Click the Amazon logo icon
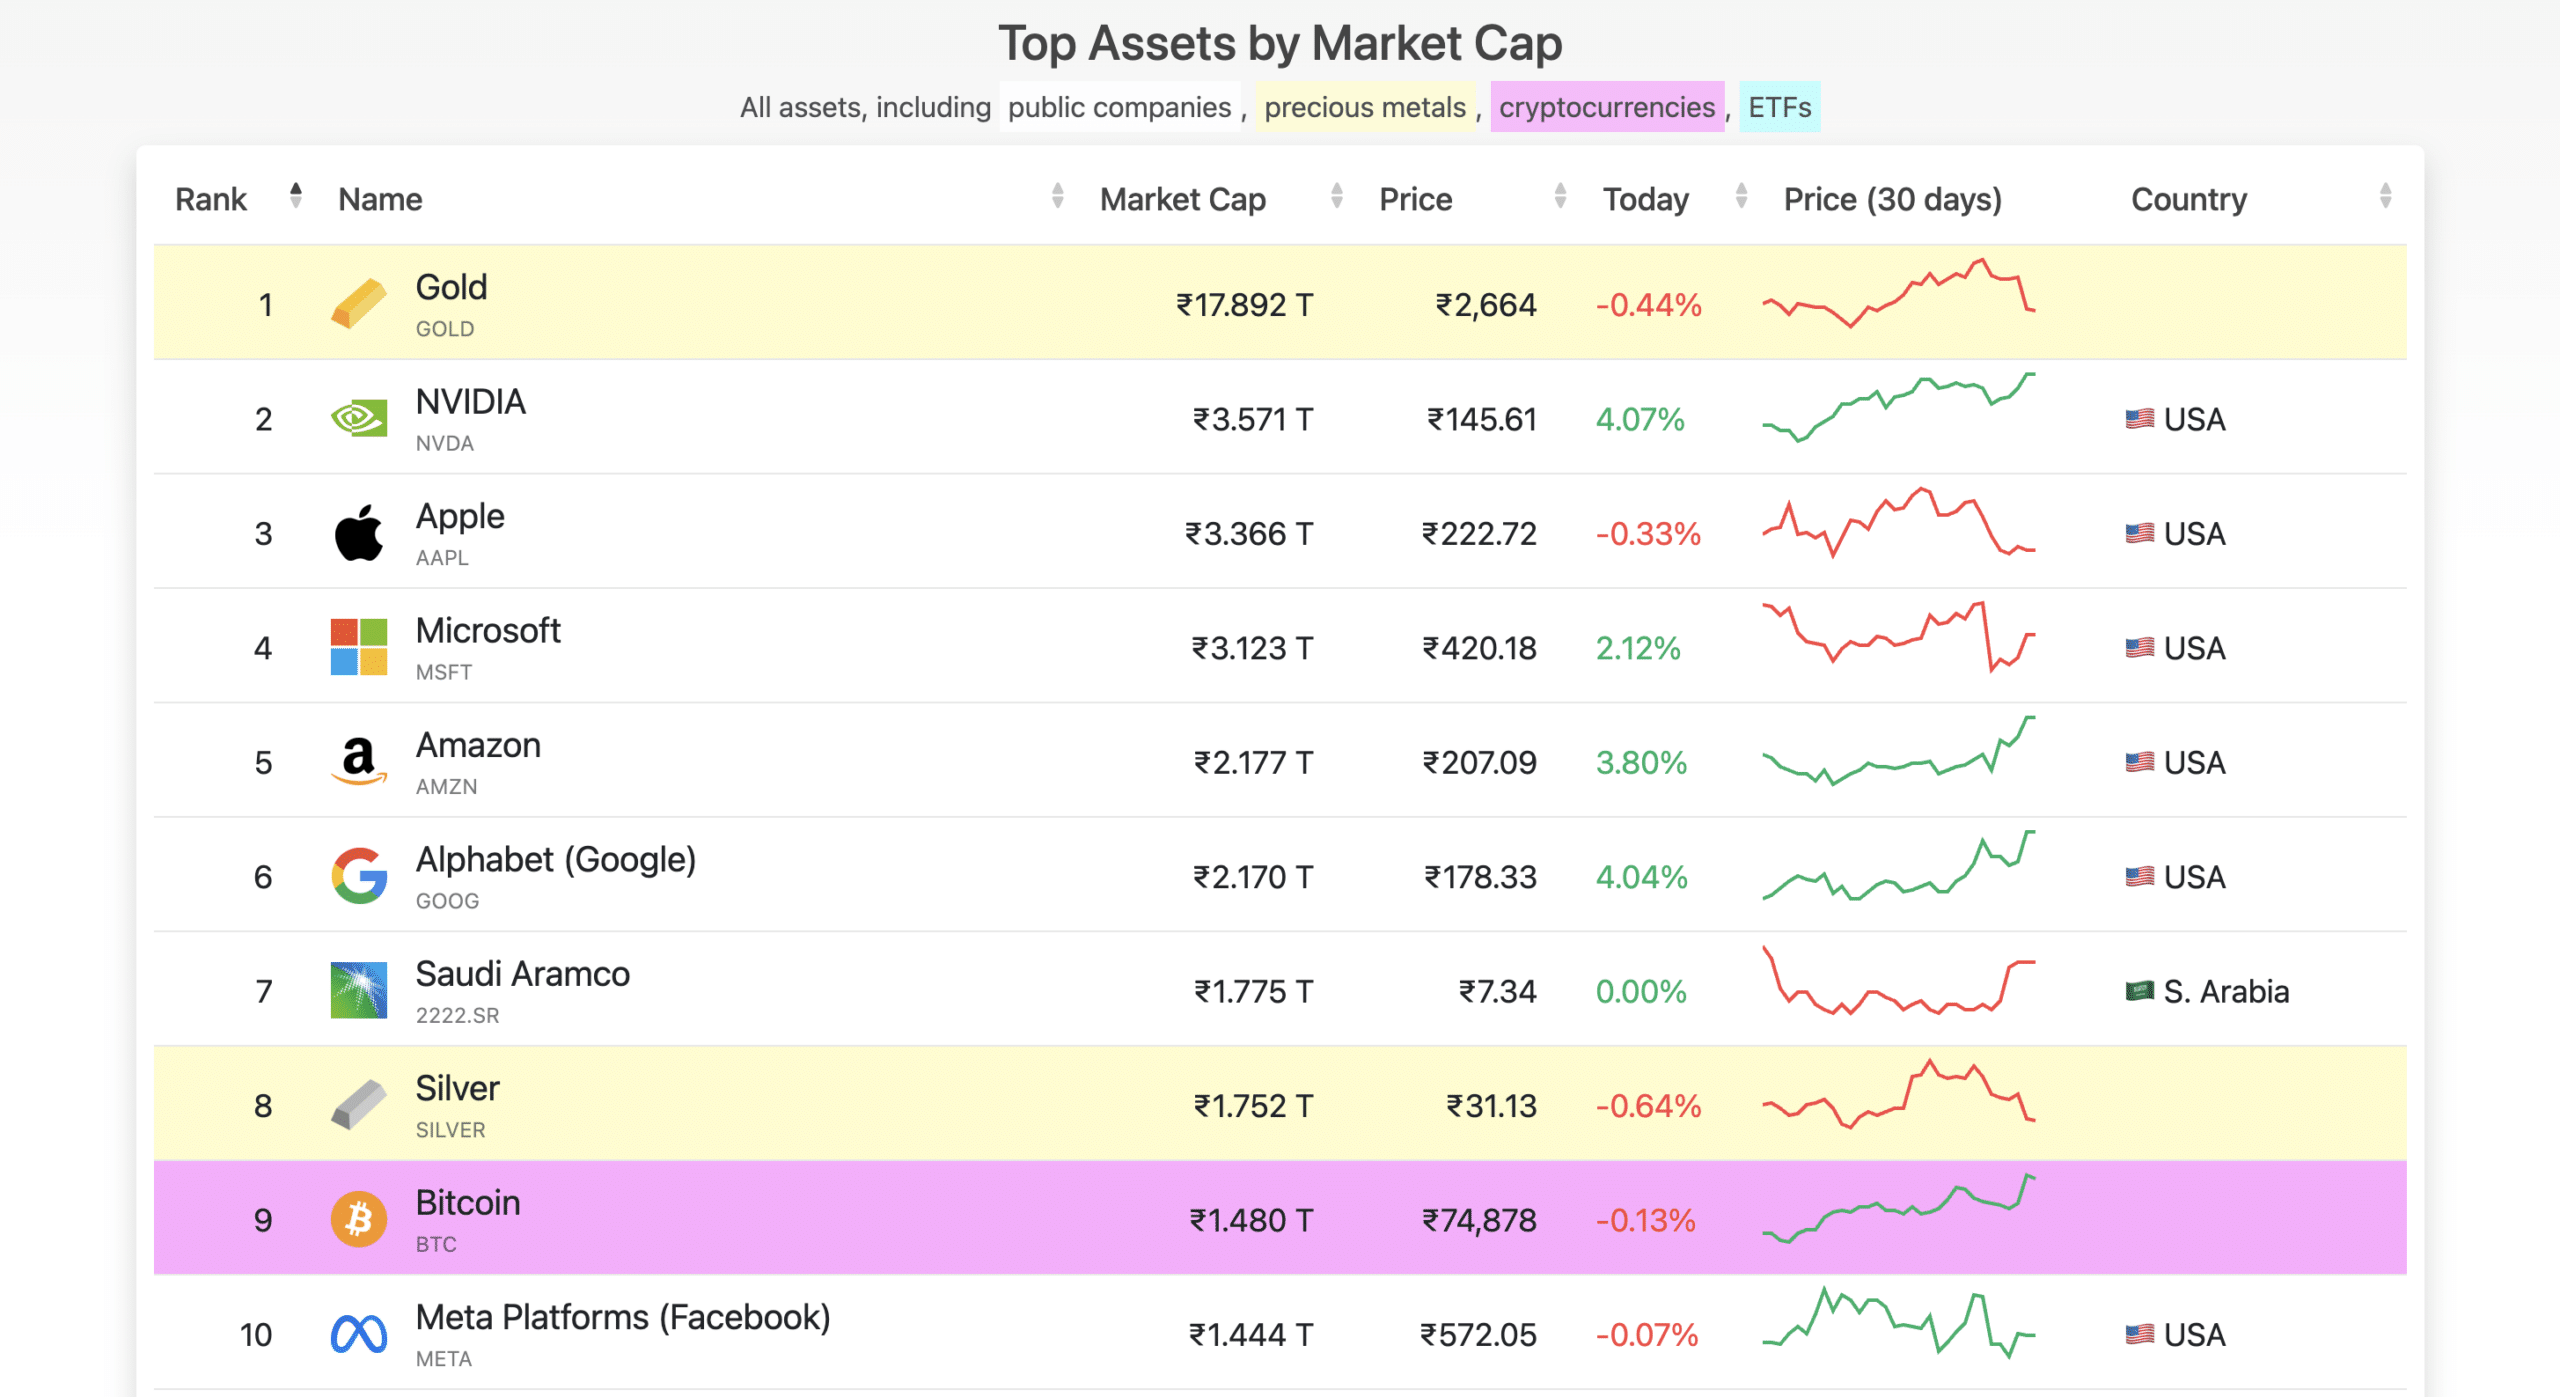Image resolution: width=2560 pixels, height=1397 pixels. [358, 762]
